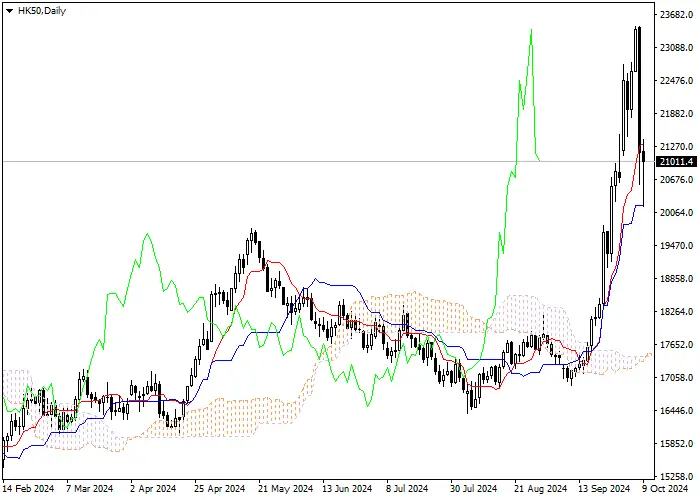Viewport: 700px width, 500px height.
Task: Click the 8 Jul 2024 date label
Action: click(407, 489)
